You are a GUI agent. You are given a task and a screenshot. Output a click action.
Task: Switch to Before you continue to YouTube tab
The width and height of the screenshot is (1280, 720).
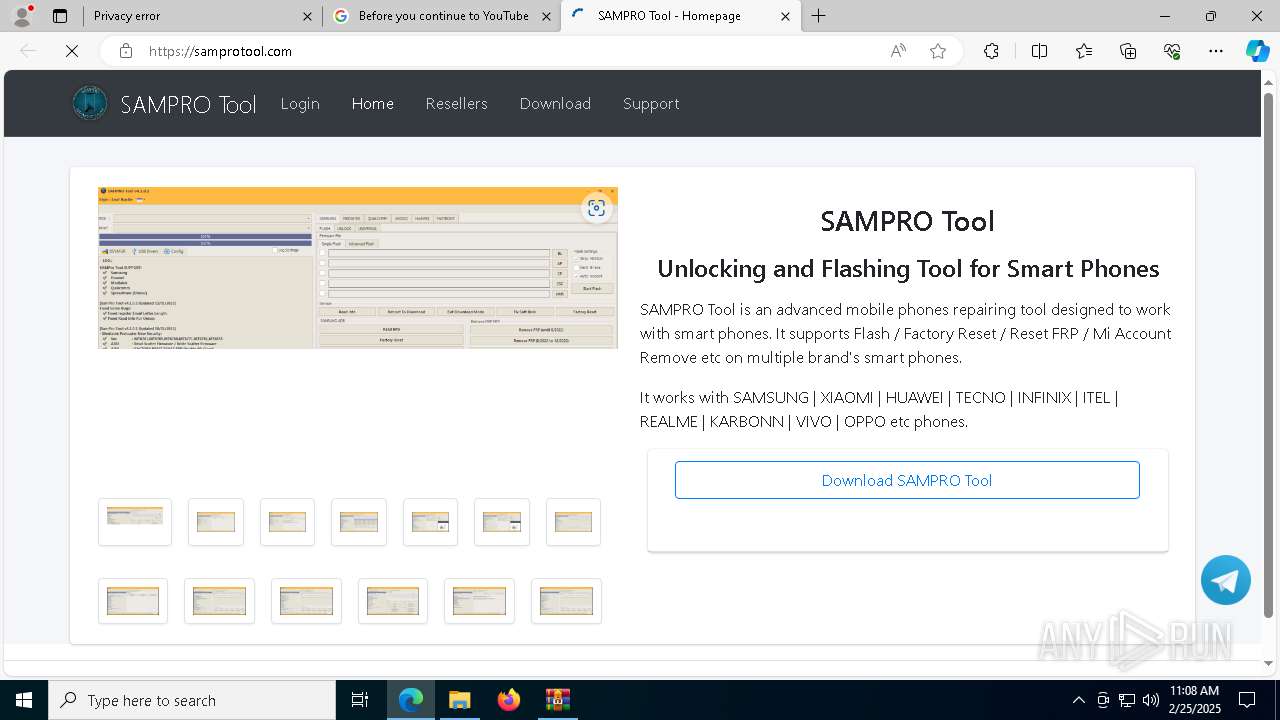[441, 16]
